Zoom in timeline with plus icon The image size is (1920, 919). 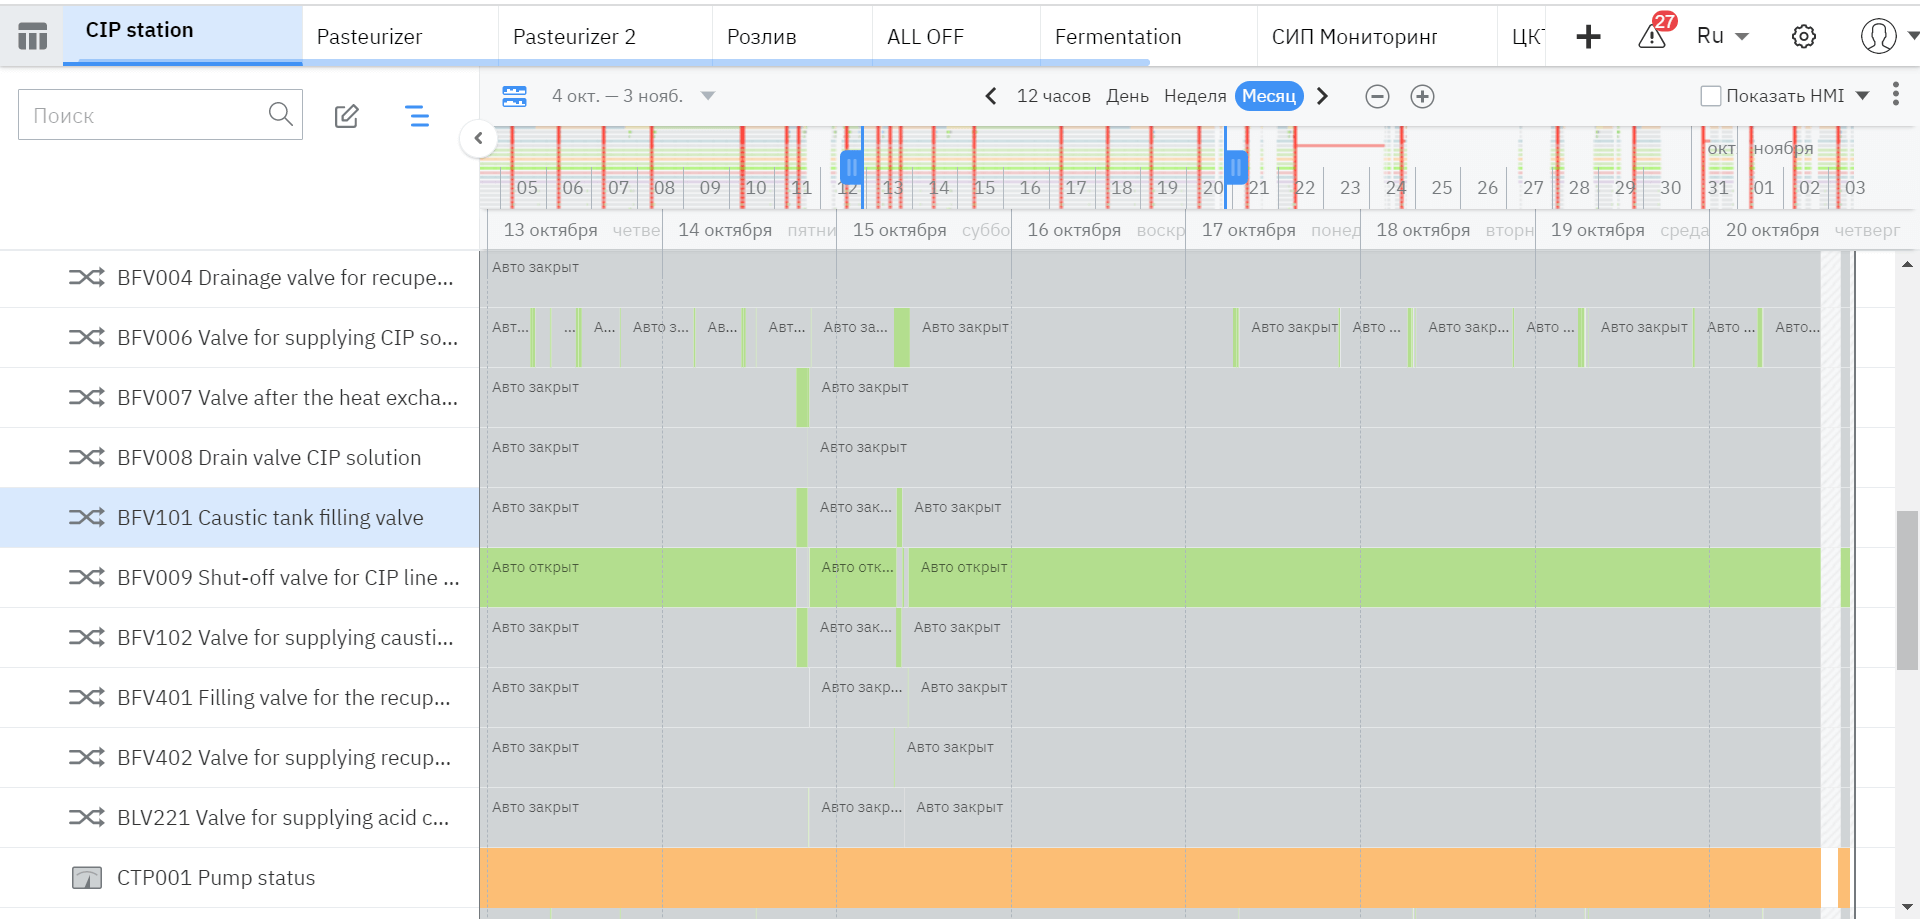(x=1422, y=96)
